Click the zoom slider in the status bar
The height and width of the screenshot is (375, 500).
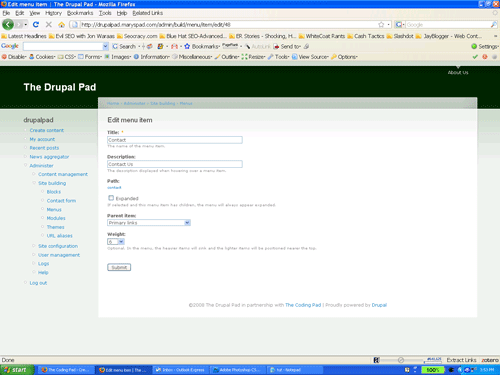pos(401,360)
